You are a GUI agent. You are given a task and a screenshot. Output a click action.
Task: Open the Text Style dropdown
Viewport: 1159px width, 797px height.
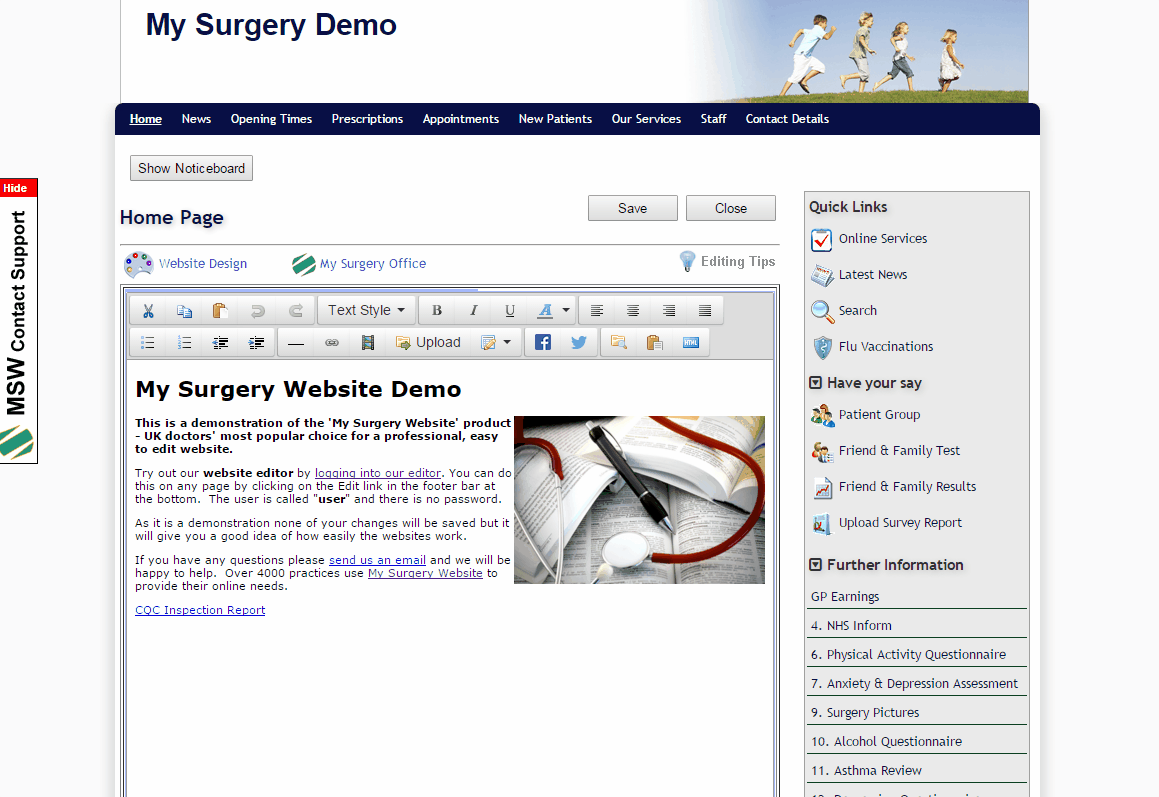click(366, 310)
